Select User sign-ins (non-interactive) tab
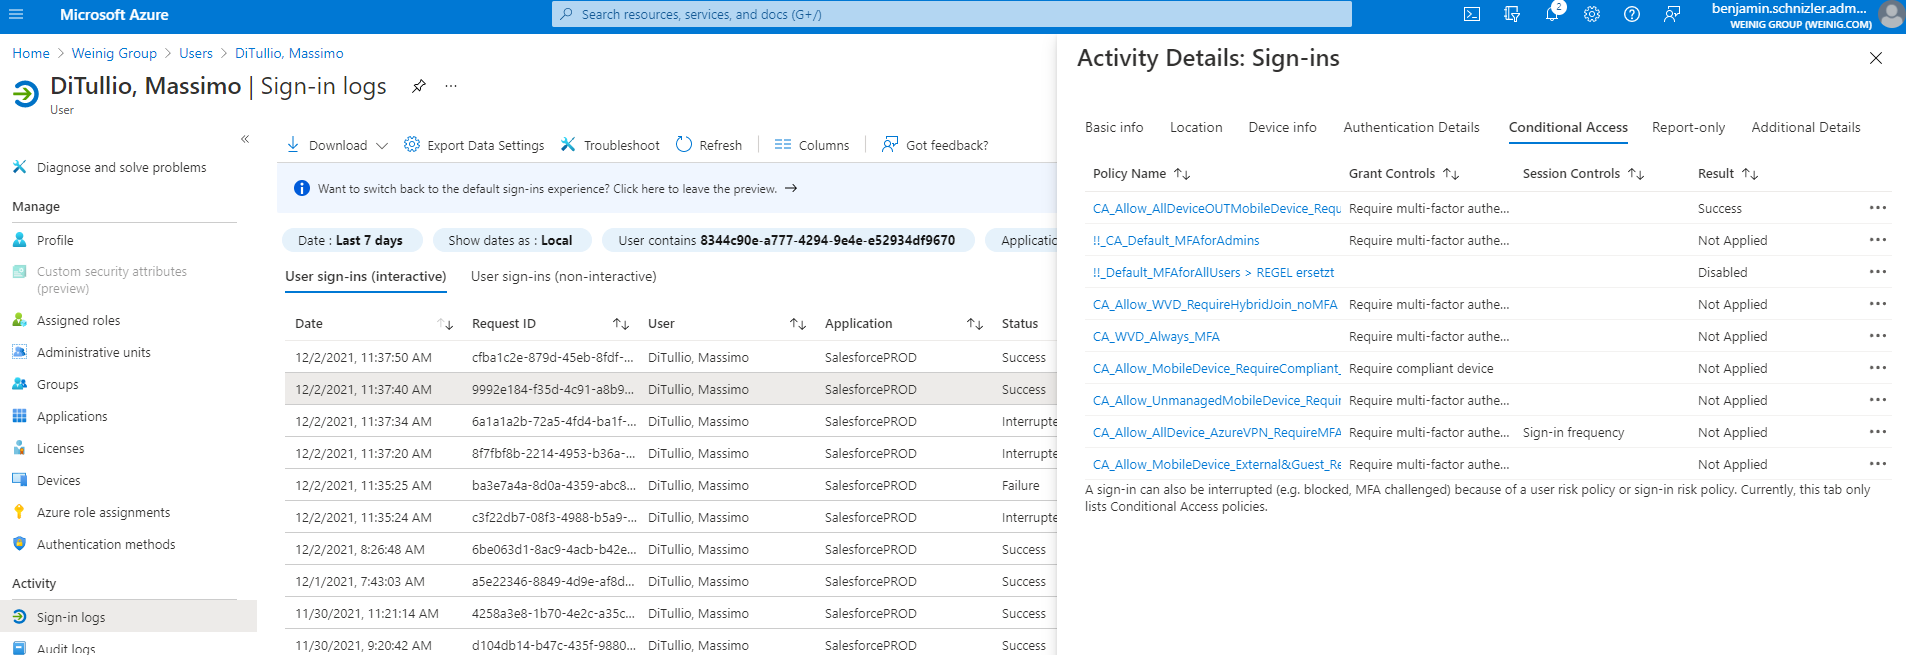 click(564, 276)
